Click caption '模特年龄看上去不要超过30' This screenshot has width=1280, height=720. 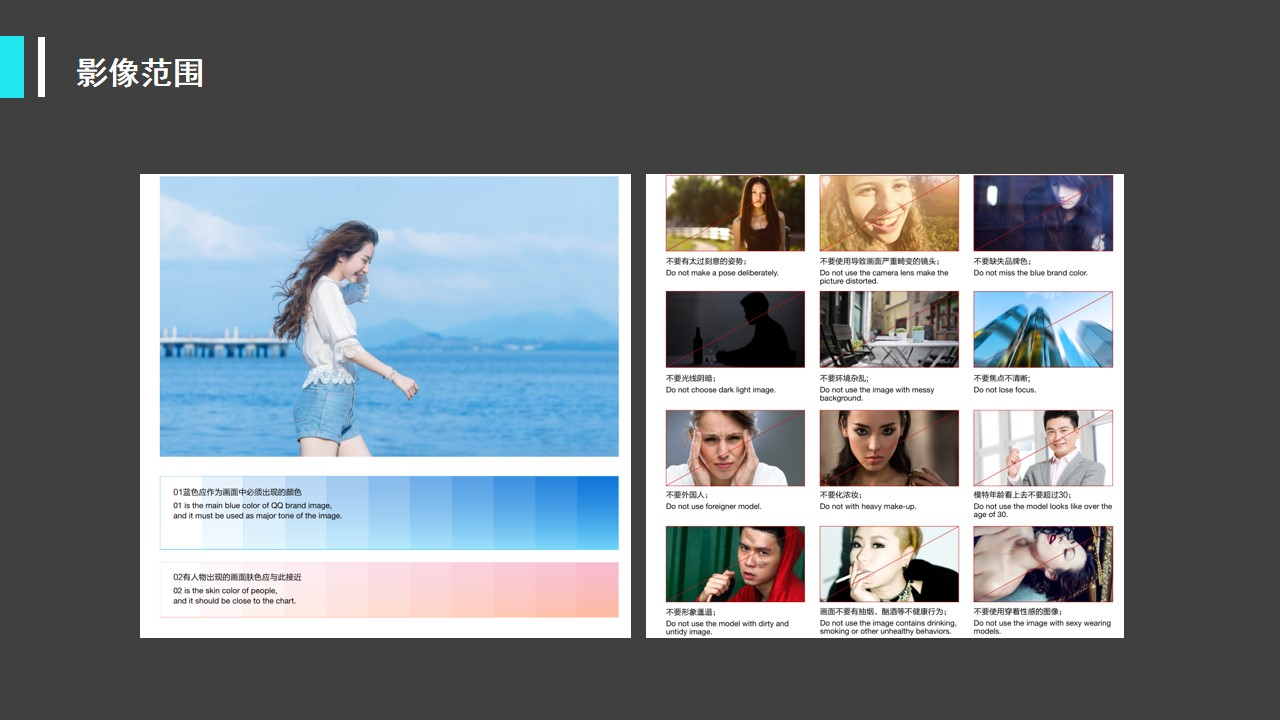(x=1023, y=495)
